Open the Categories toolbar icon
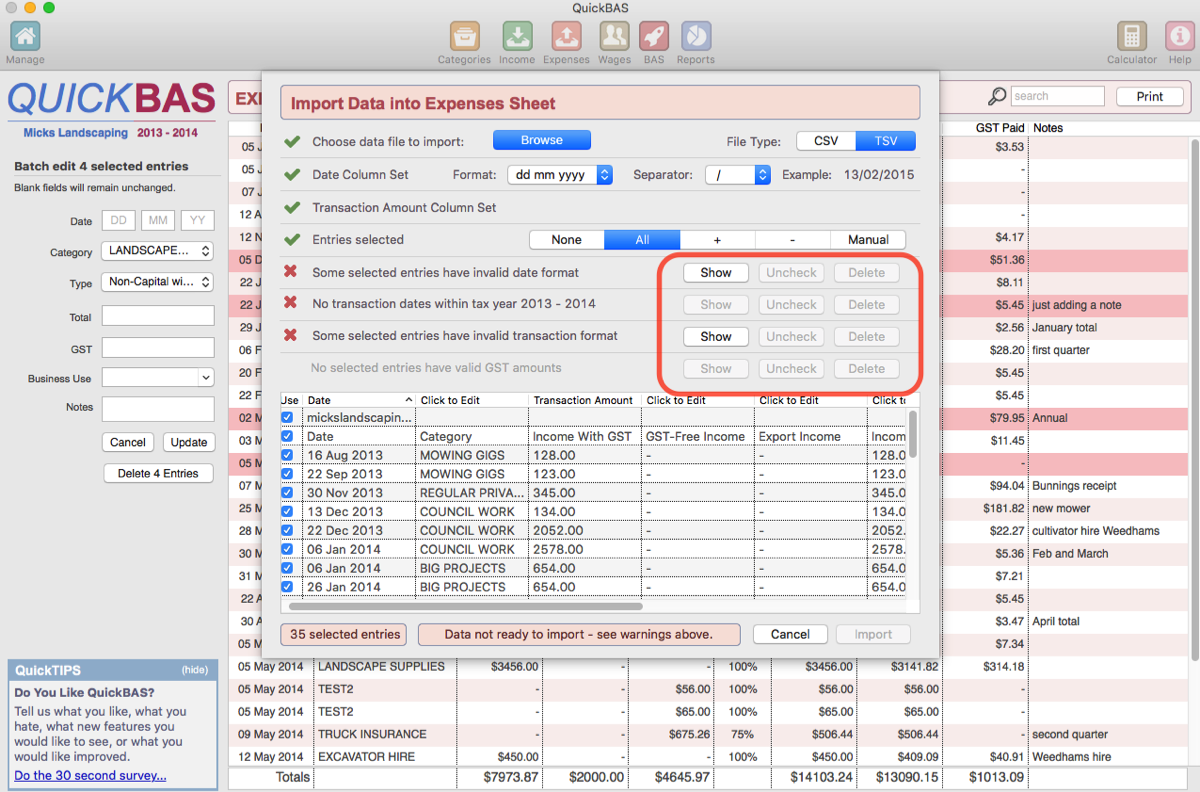The width and height of the screenshot is (1200, 792). 464,37
